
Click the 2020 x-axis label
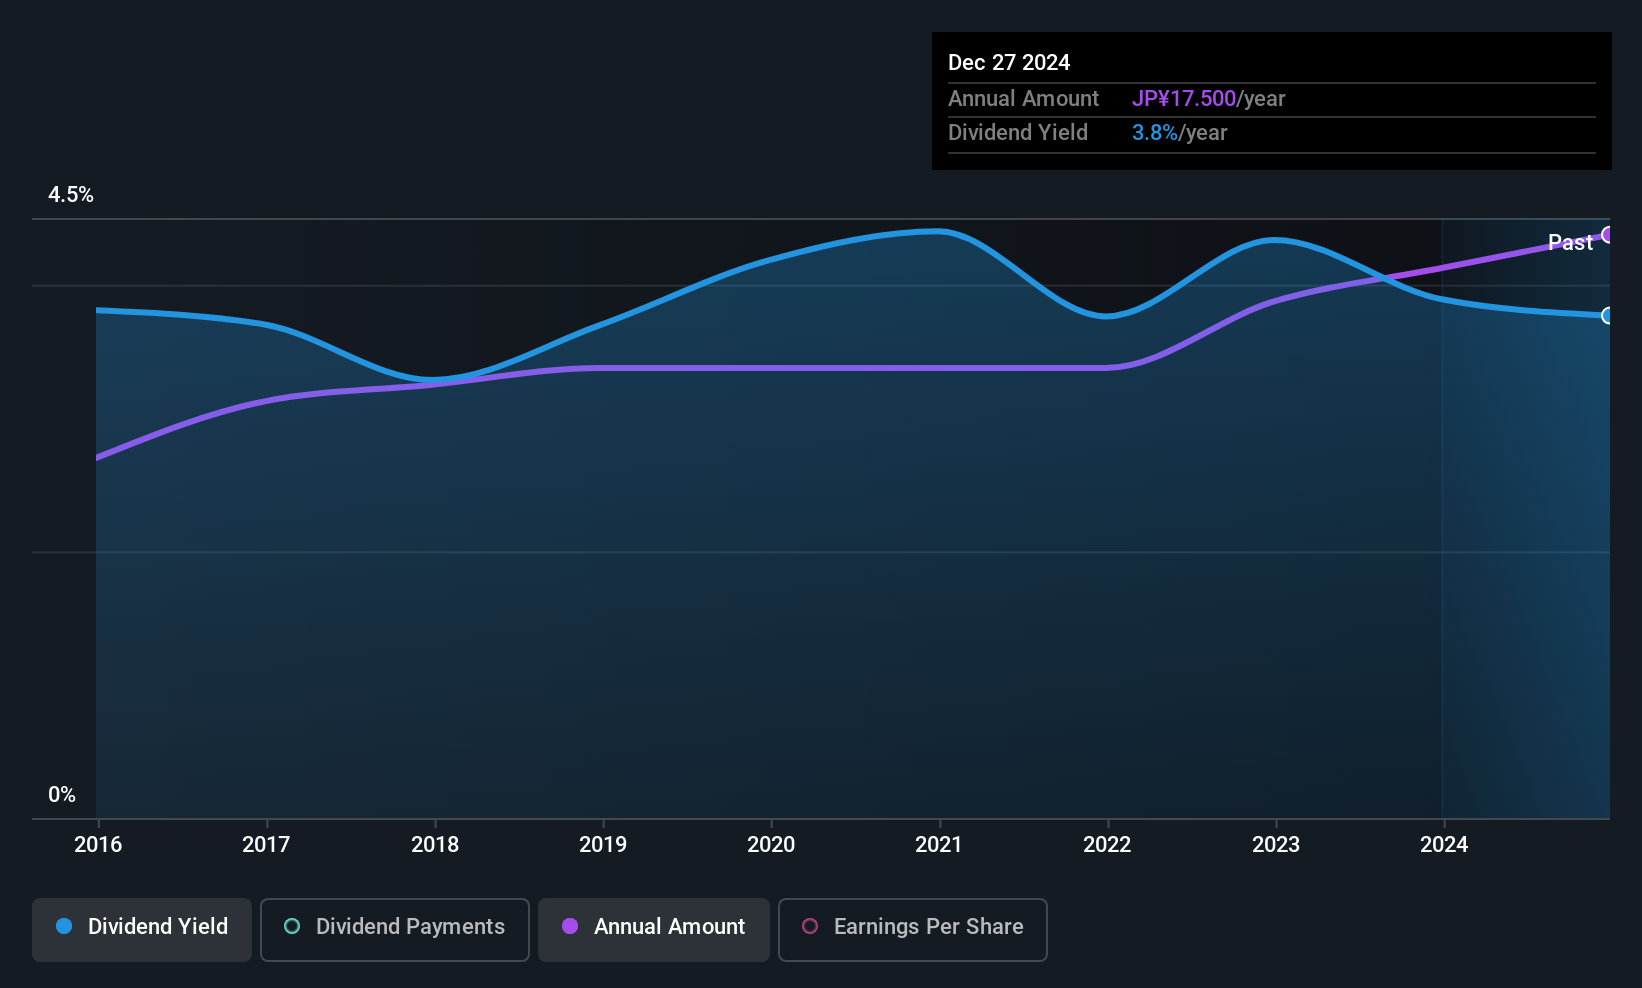tap(771, 845)
